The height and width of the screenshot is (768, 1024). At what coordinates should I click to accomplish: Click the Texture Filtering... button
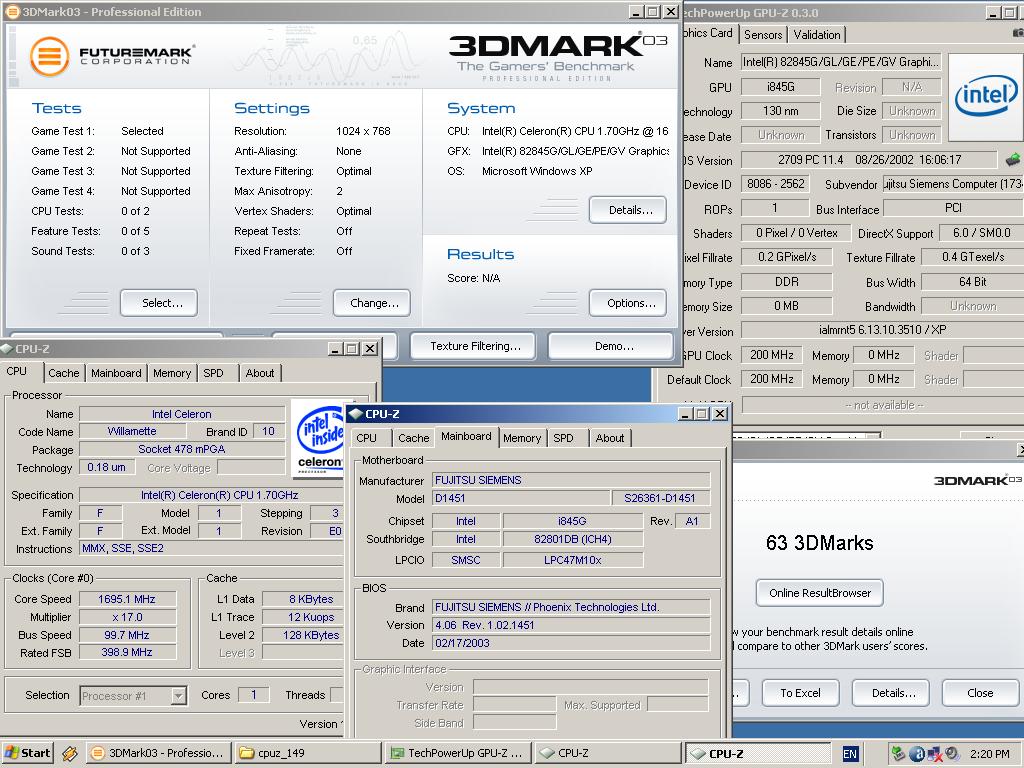point(473,346)
